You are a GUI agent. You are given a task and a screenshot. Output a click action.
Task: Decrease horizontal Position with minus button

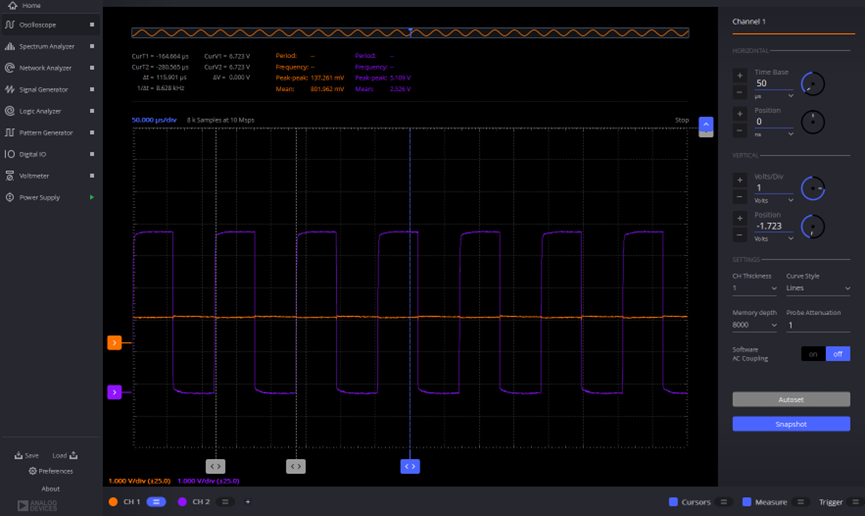[x=740, y=131]
